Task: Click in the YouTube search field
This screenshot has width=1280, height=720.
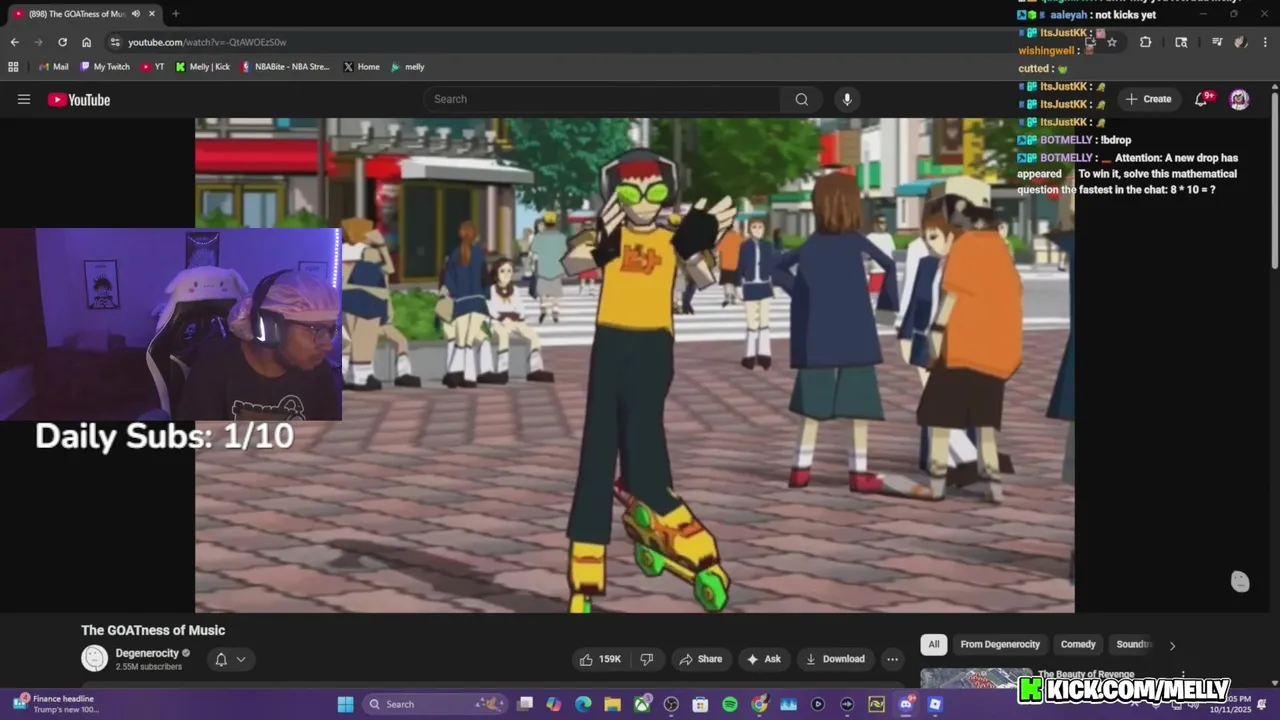Action: [x=603, y=99]
